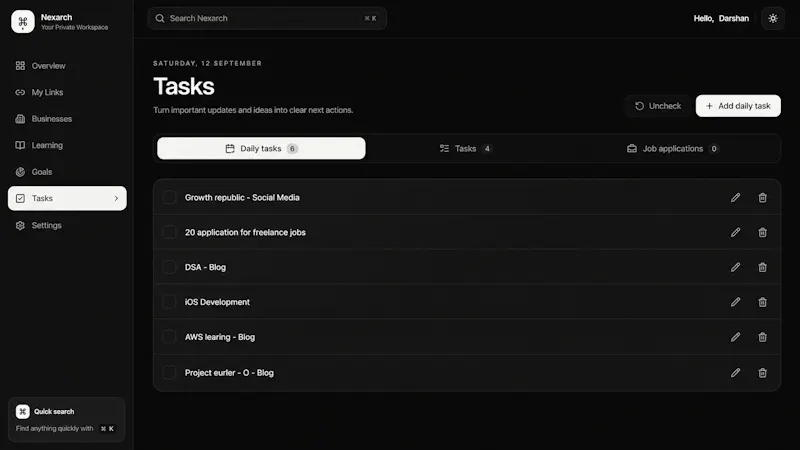This screenshot has height=450, width=800.
Task: Delete the 20 application for freelance jobs task
Action: click(762, 232)
